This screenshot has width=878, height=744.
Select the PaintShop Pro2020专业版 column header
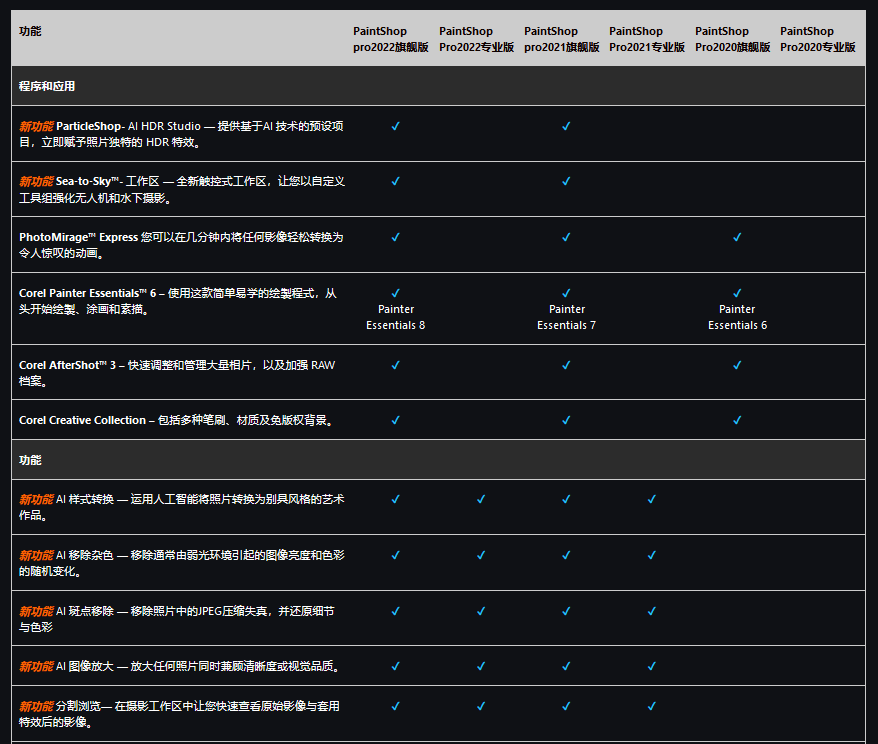[x=818, y=39]
